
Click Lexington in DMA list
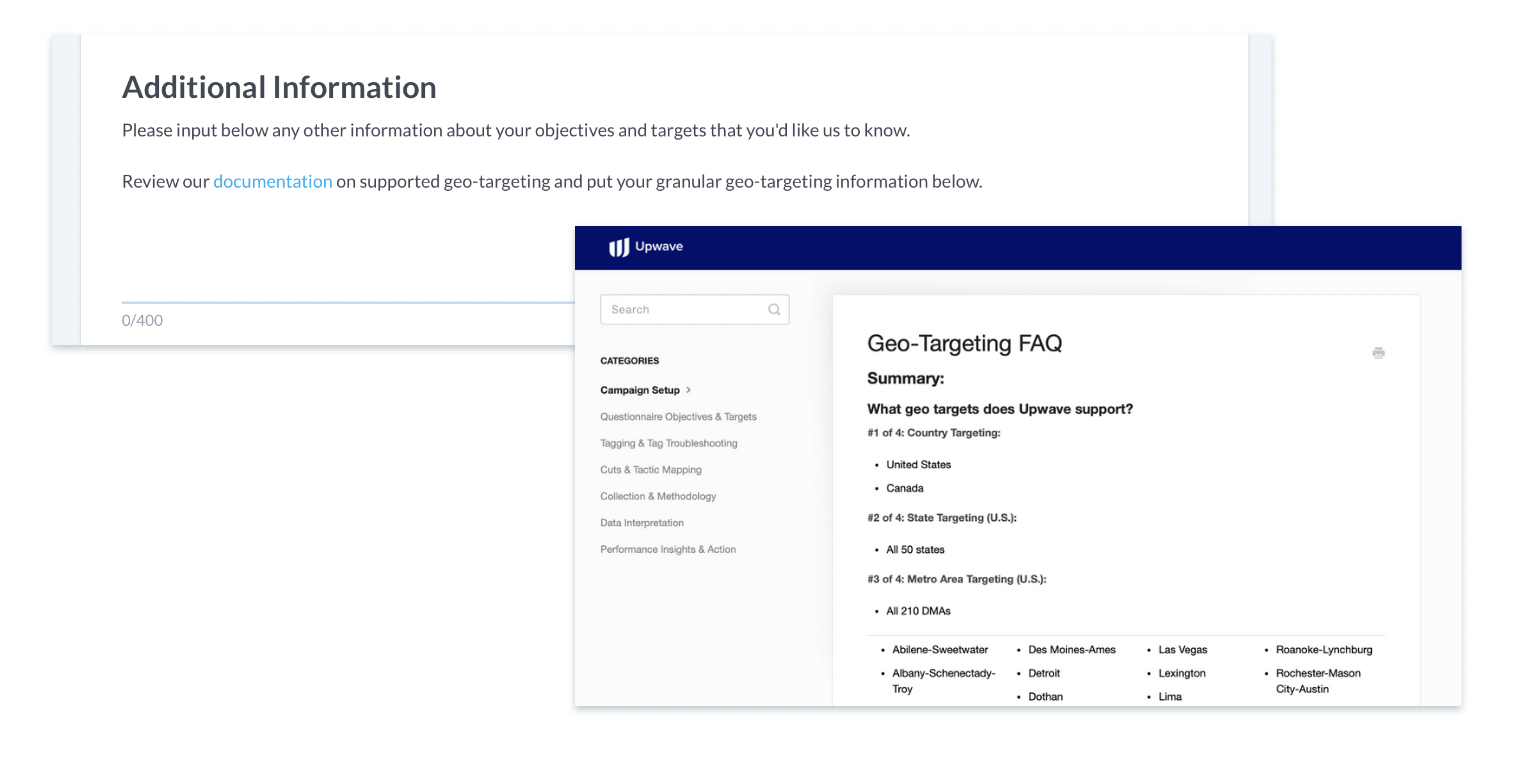[x=1182, y=674]
